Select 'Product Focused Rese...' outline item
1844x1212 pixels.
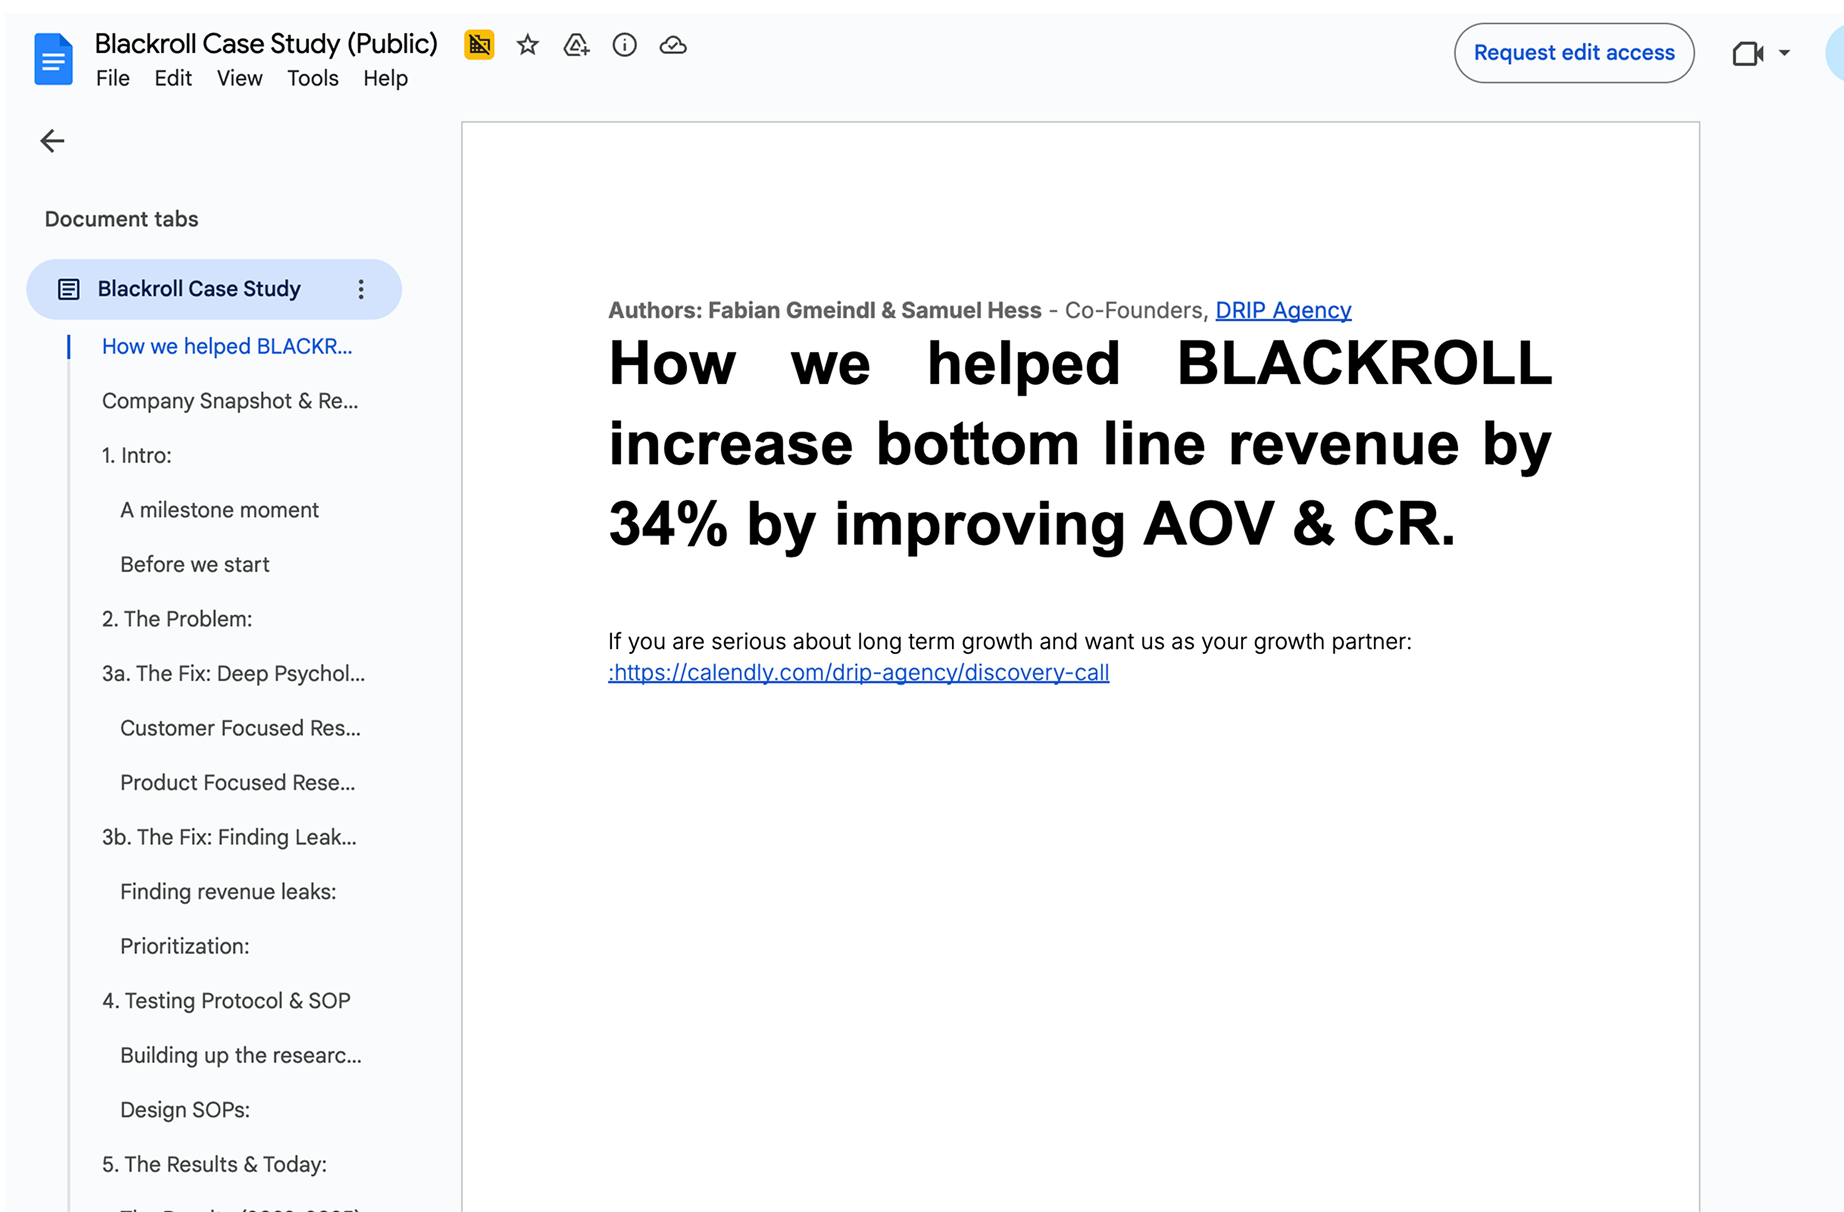[x=237, y=782]
